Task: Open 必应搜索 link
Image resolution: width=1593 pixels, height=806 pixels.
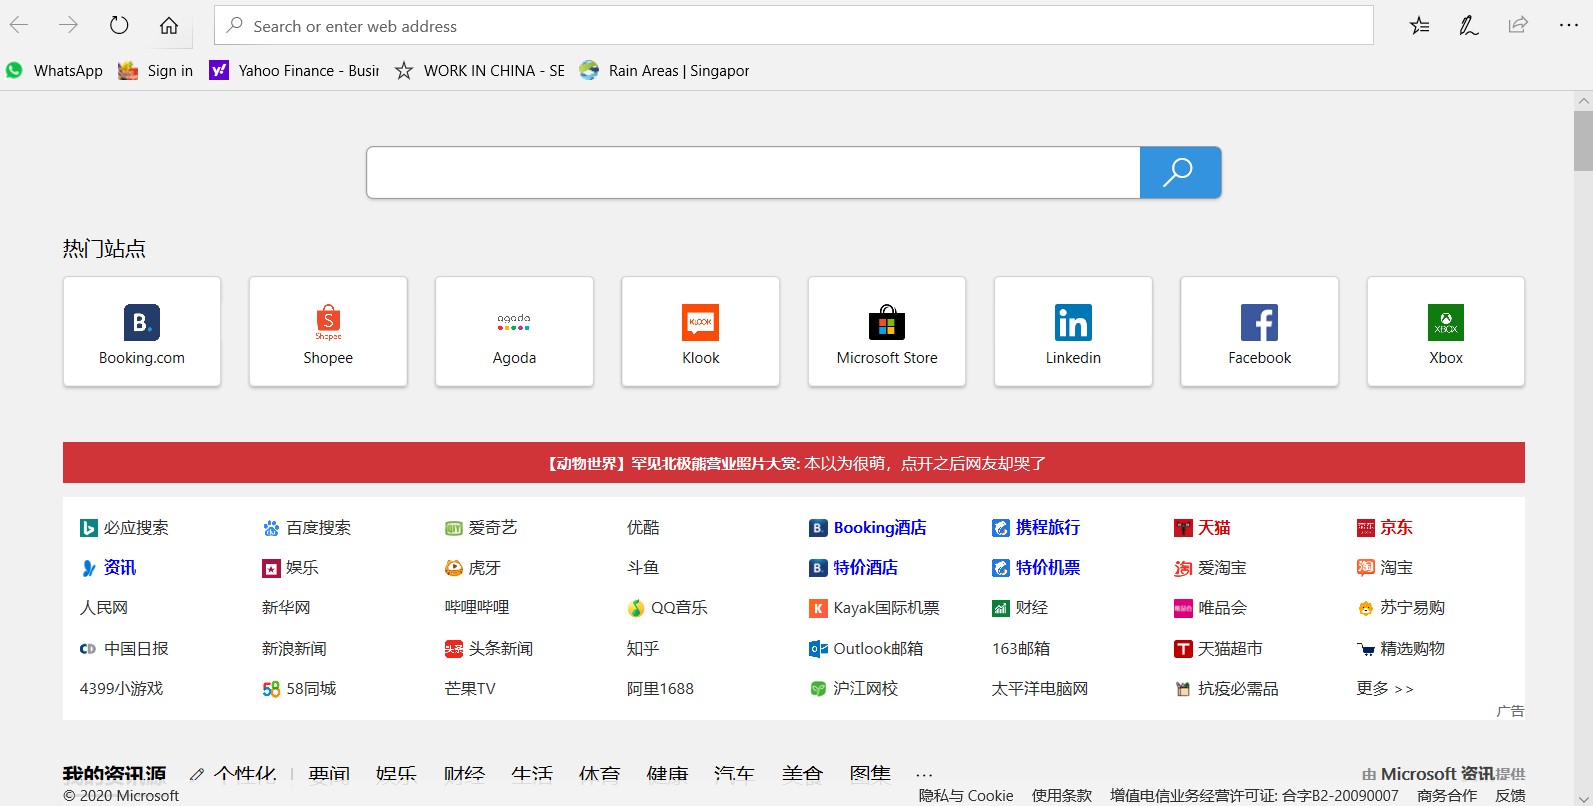Action: pyautogui.click(x=124, y=528)
